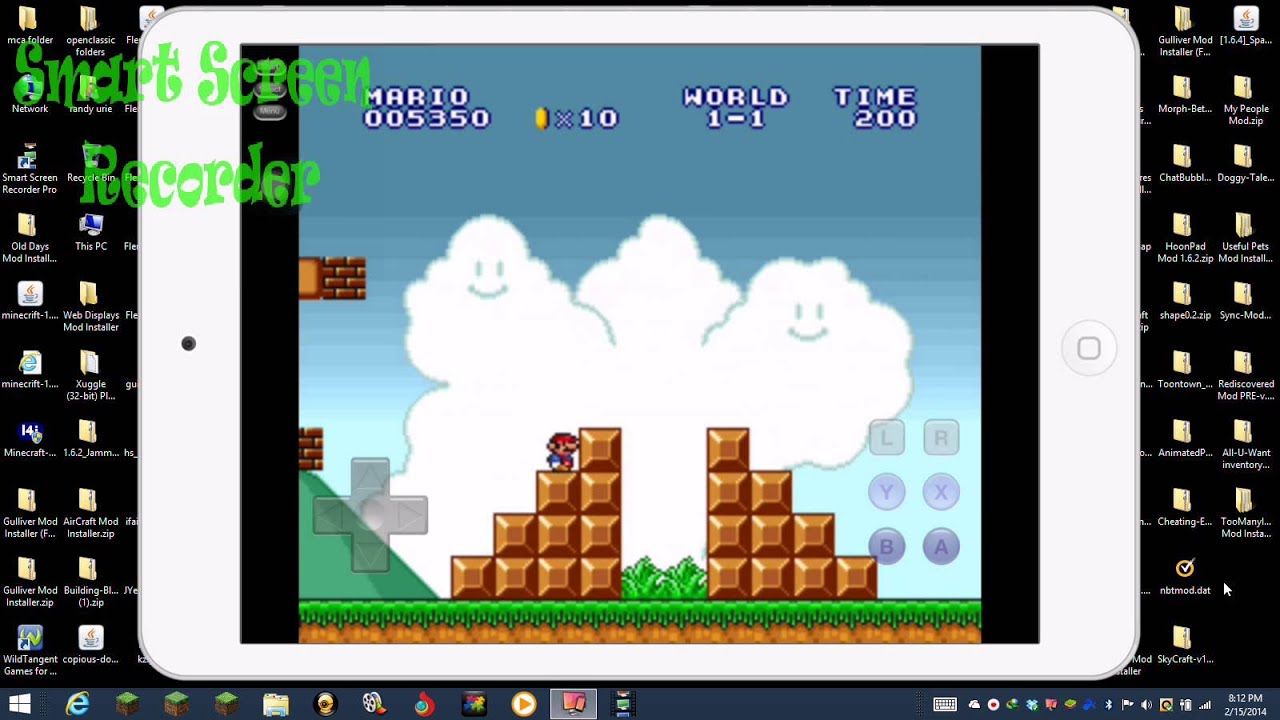Select the Smart Screen Recorder Pro shortcut
This screenshot has width=1280, height=720.
pos(29,170)
